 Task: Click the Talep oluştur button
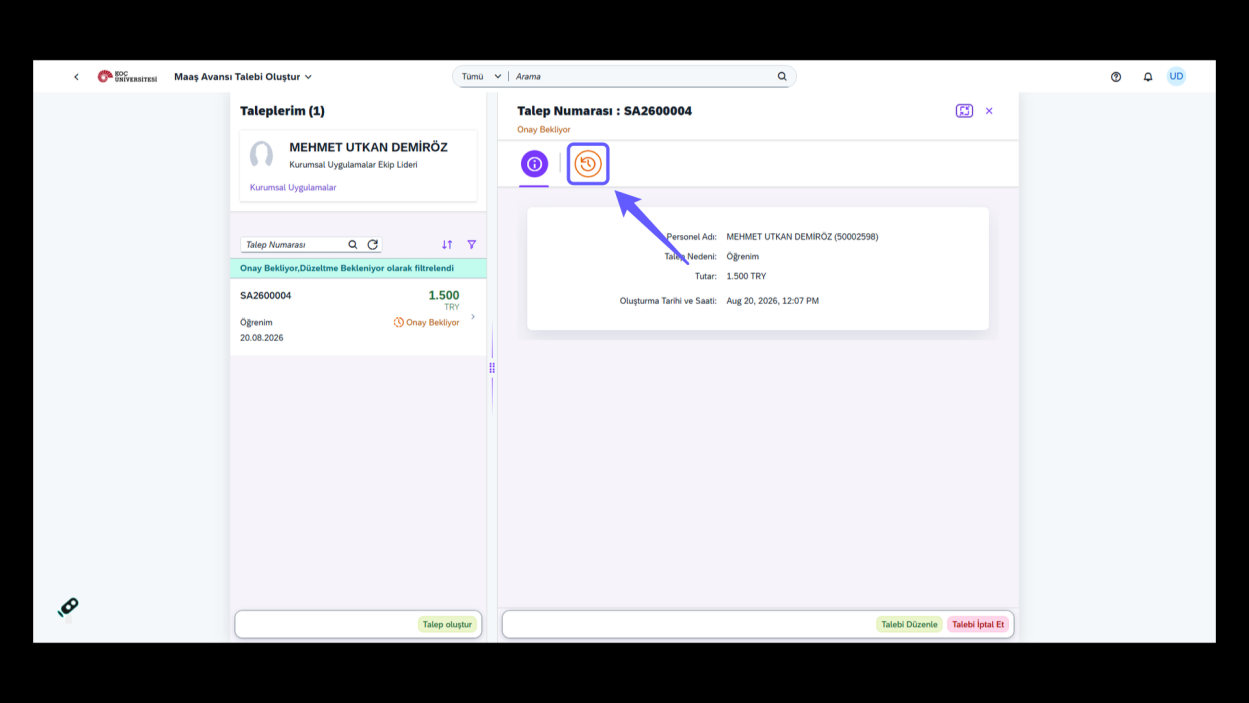click(x=447, y=624)
